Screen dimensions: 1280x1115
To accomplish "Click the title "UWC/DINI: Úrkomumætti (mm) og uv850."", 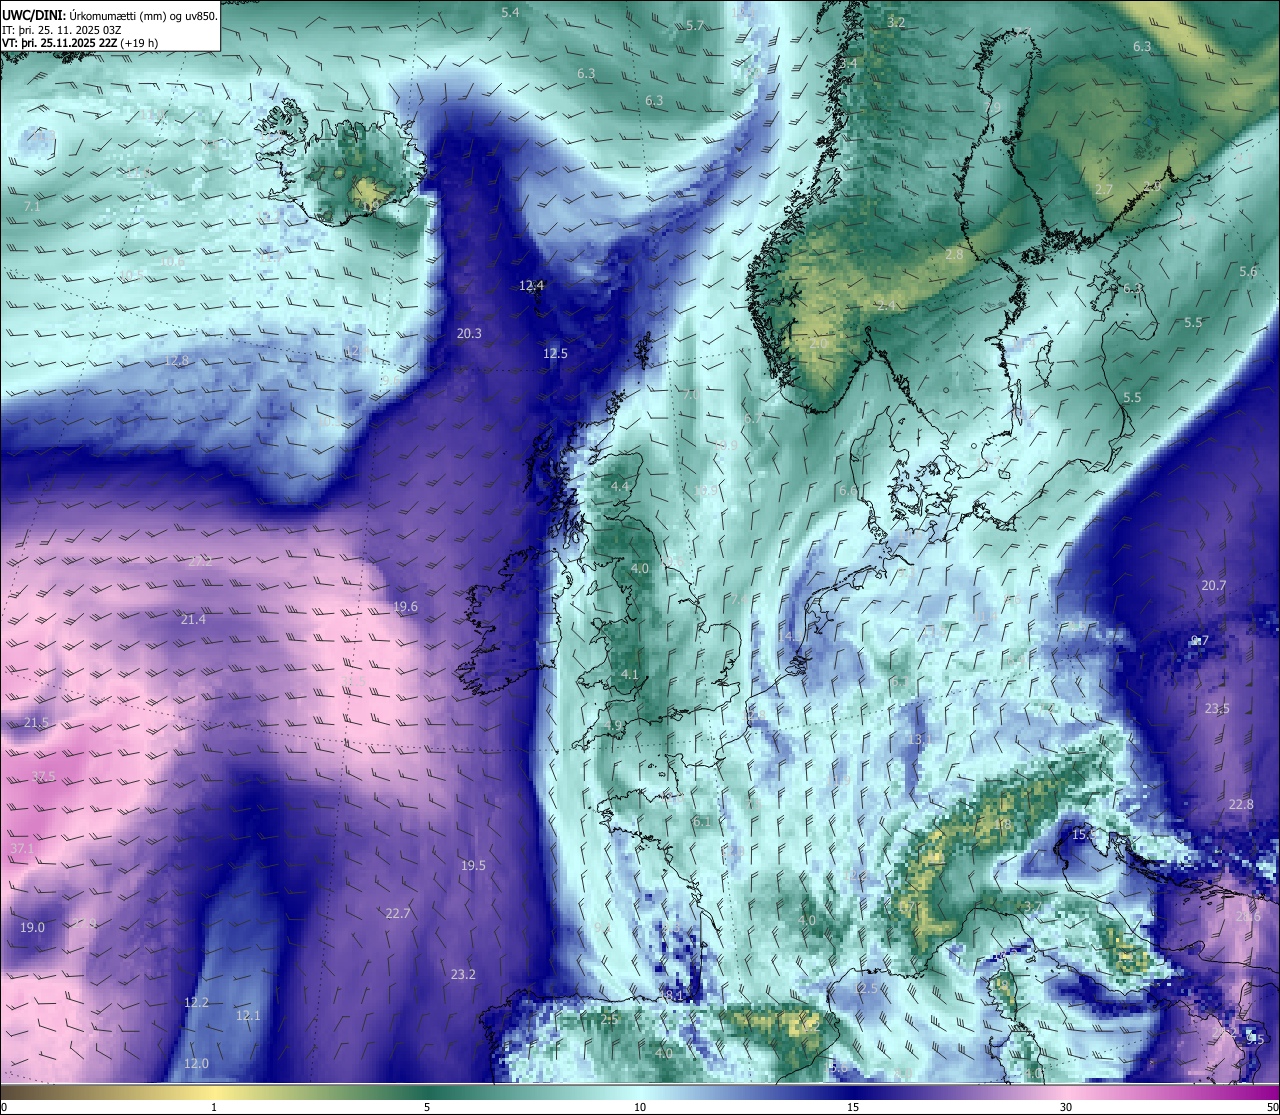I will click(x=109, y=15).
